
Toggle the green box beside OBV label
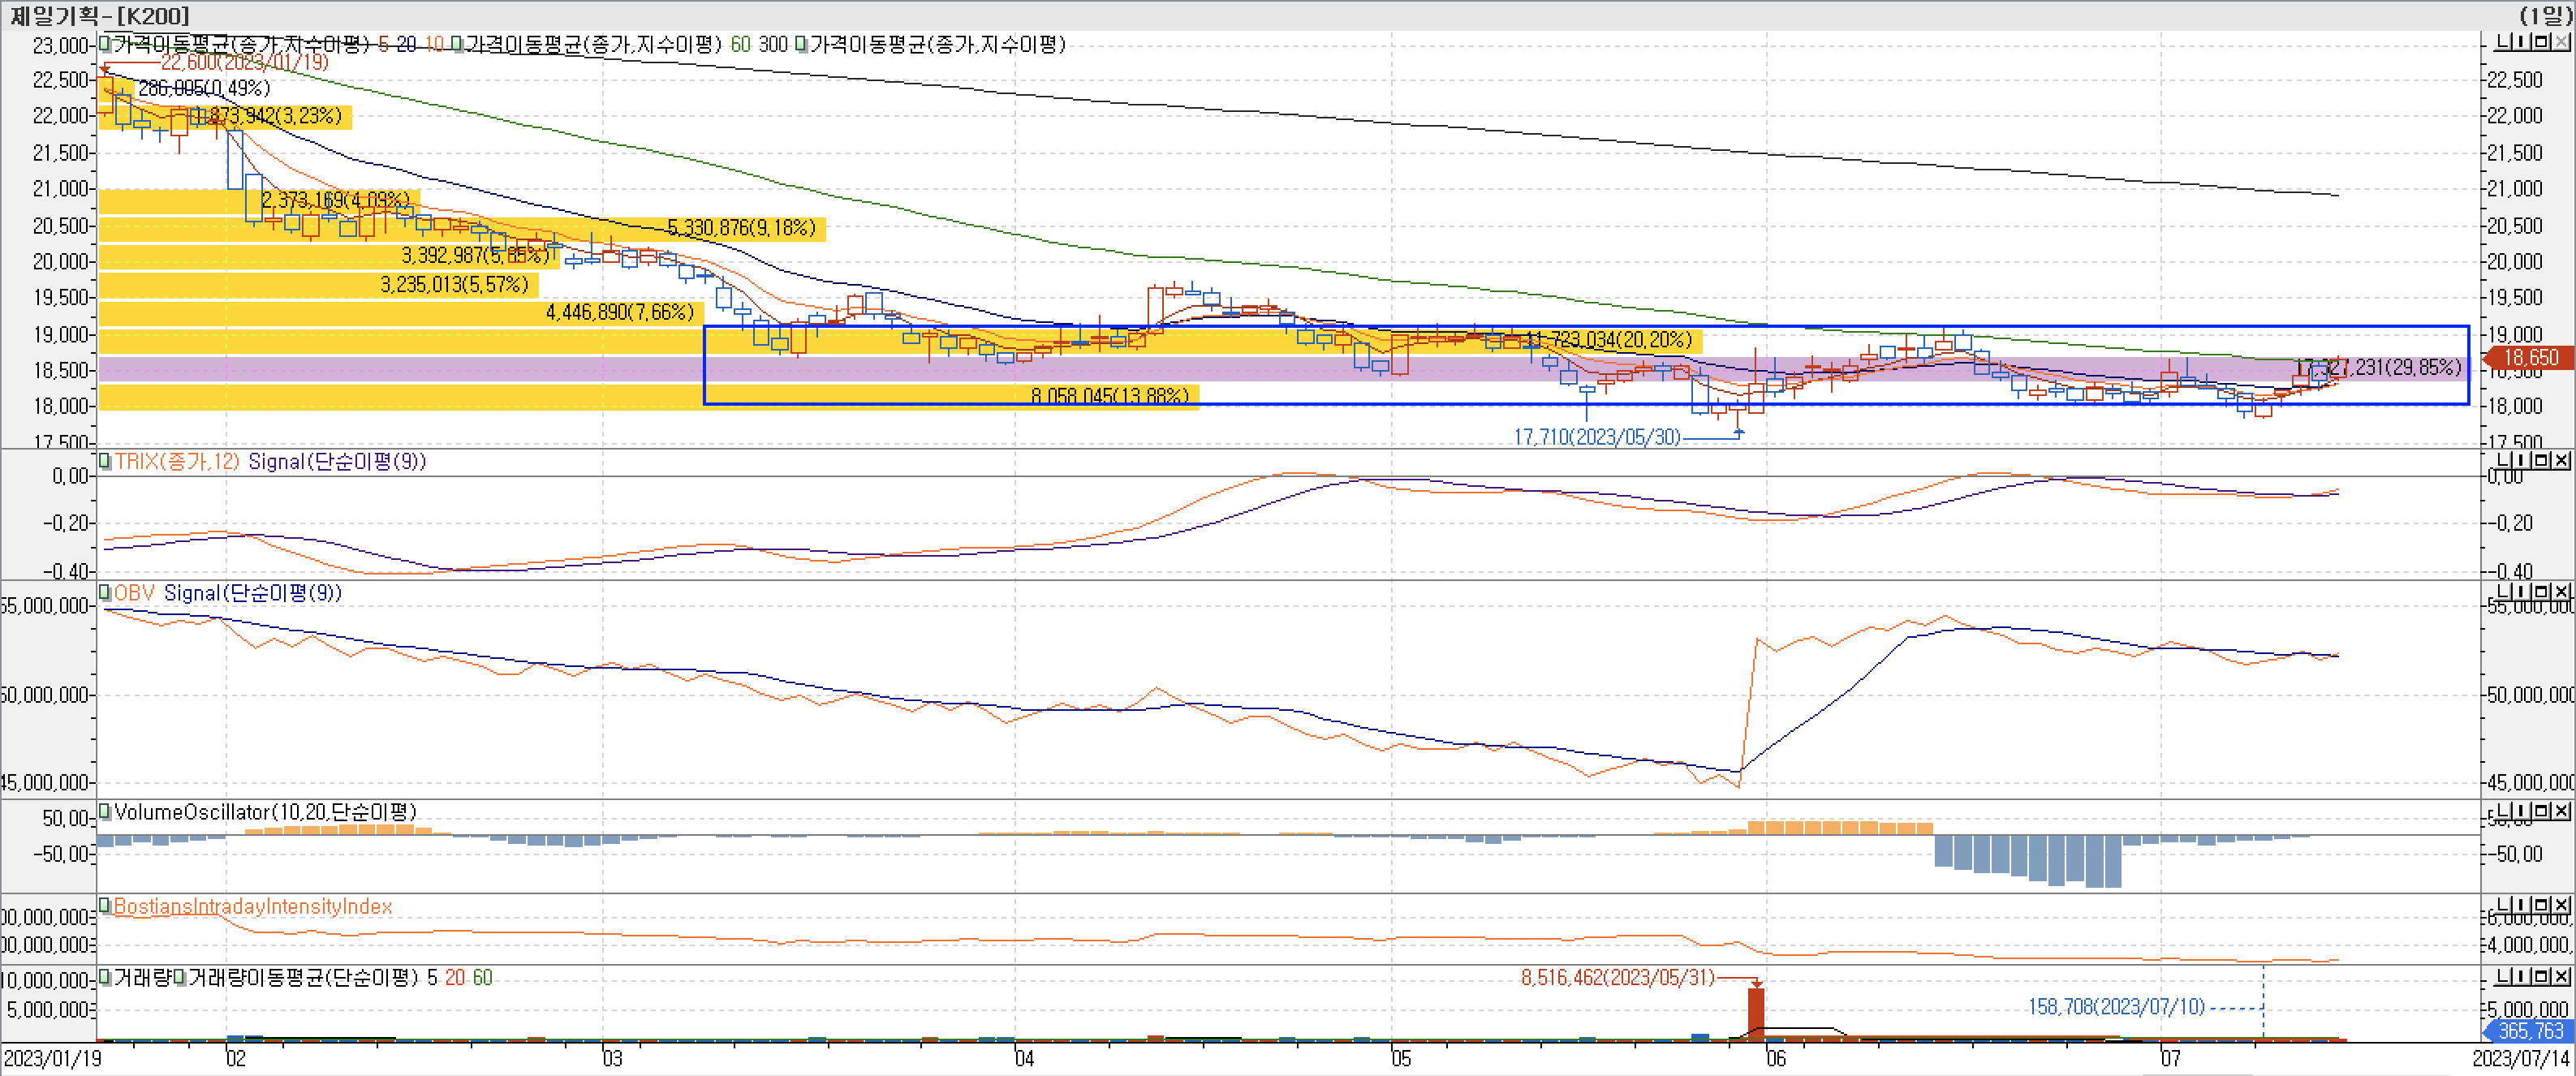[x=105, y=593]
